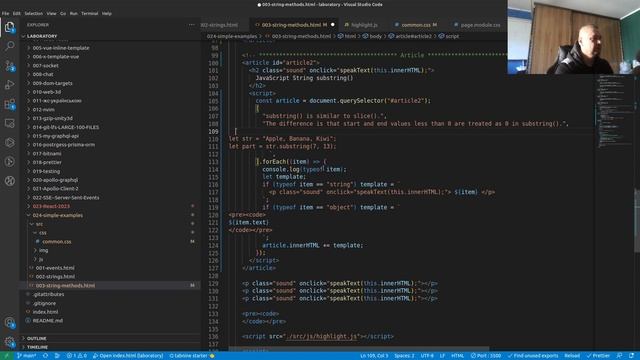The height and width of the screenshot is (360, 640).
Task: Open the Source Control view
Action: coord(9,65)
